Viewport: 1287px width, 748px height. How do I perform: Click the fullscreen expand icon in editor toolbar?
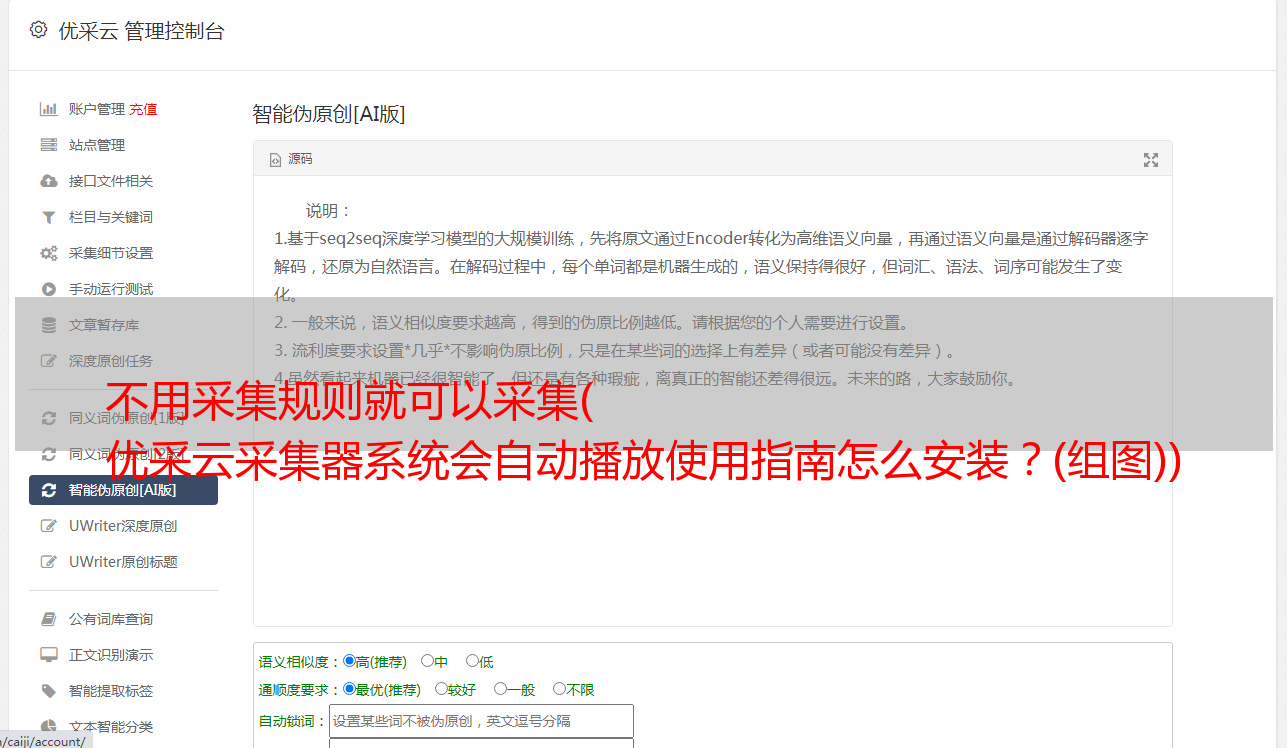1151,160
